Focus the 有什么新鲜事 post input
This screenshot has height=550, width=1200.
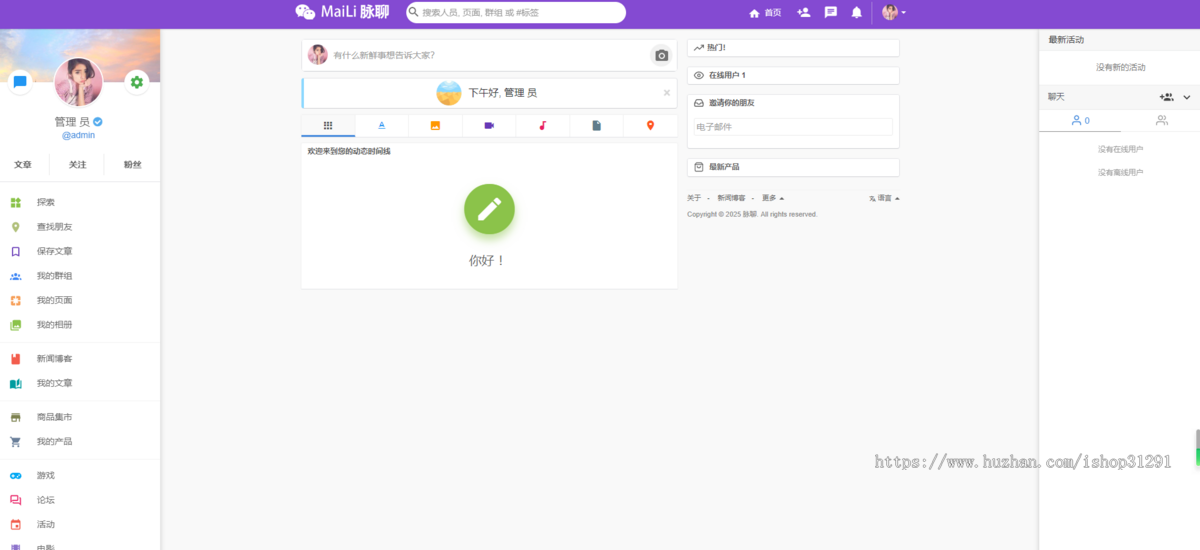coord(489,55)
